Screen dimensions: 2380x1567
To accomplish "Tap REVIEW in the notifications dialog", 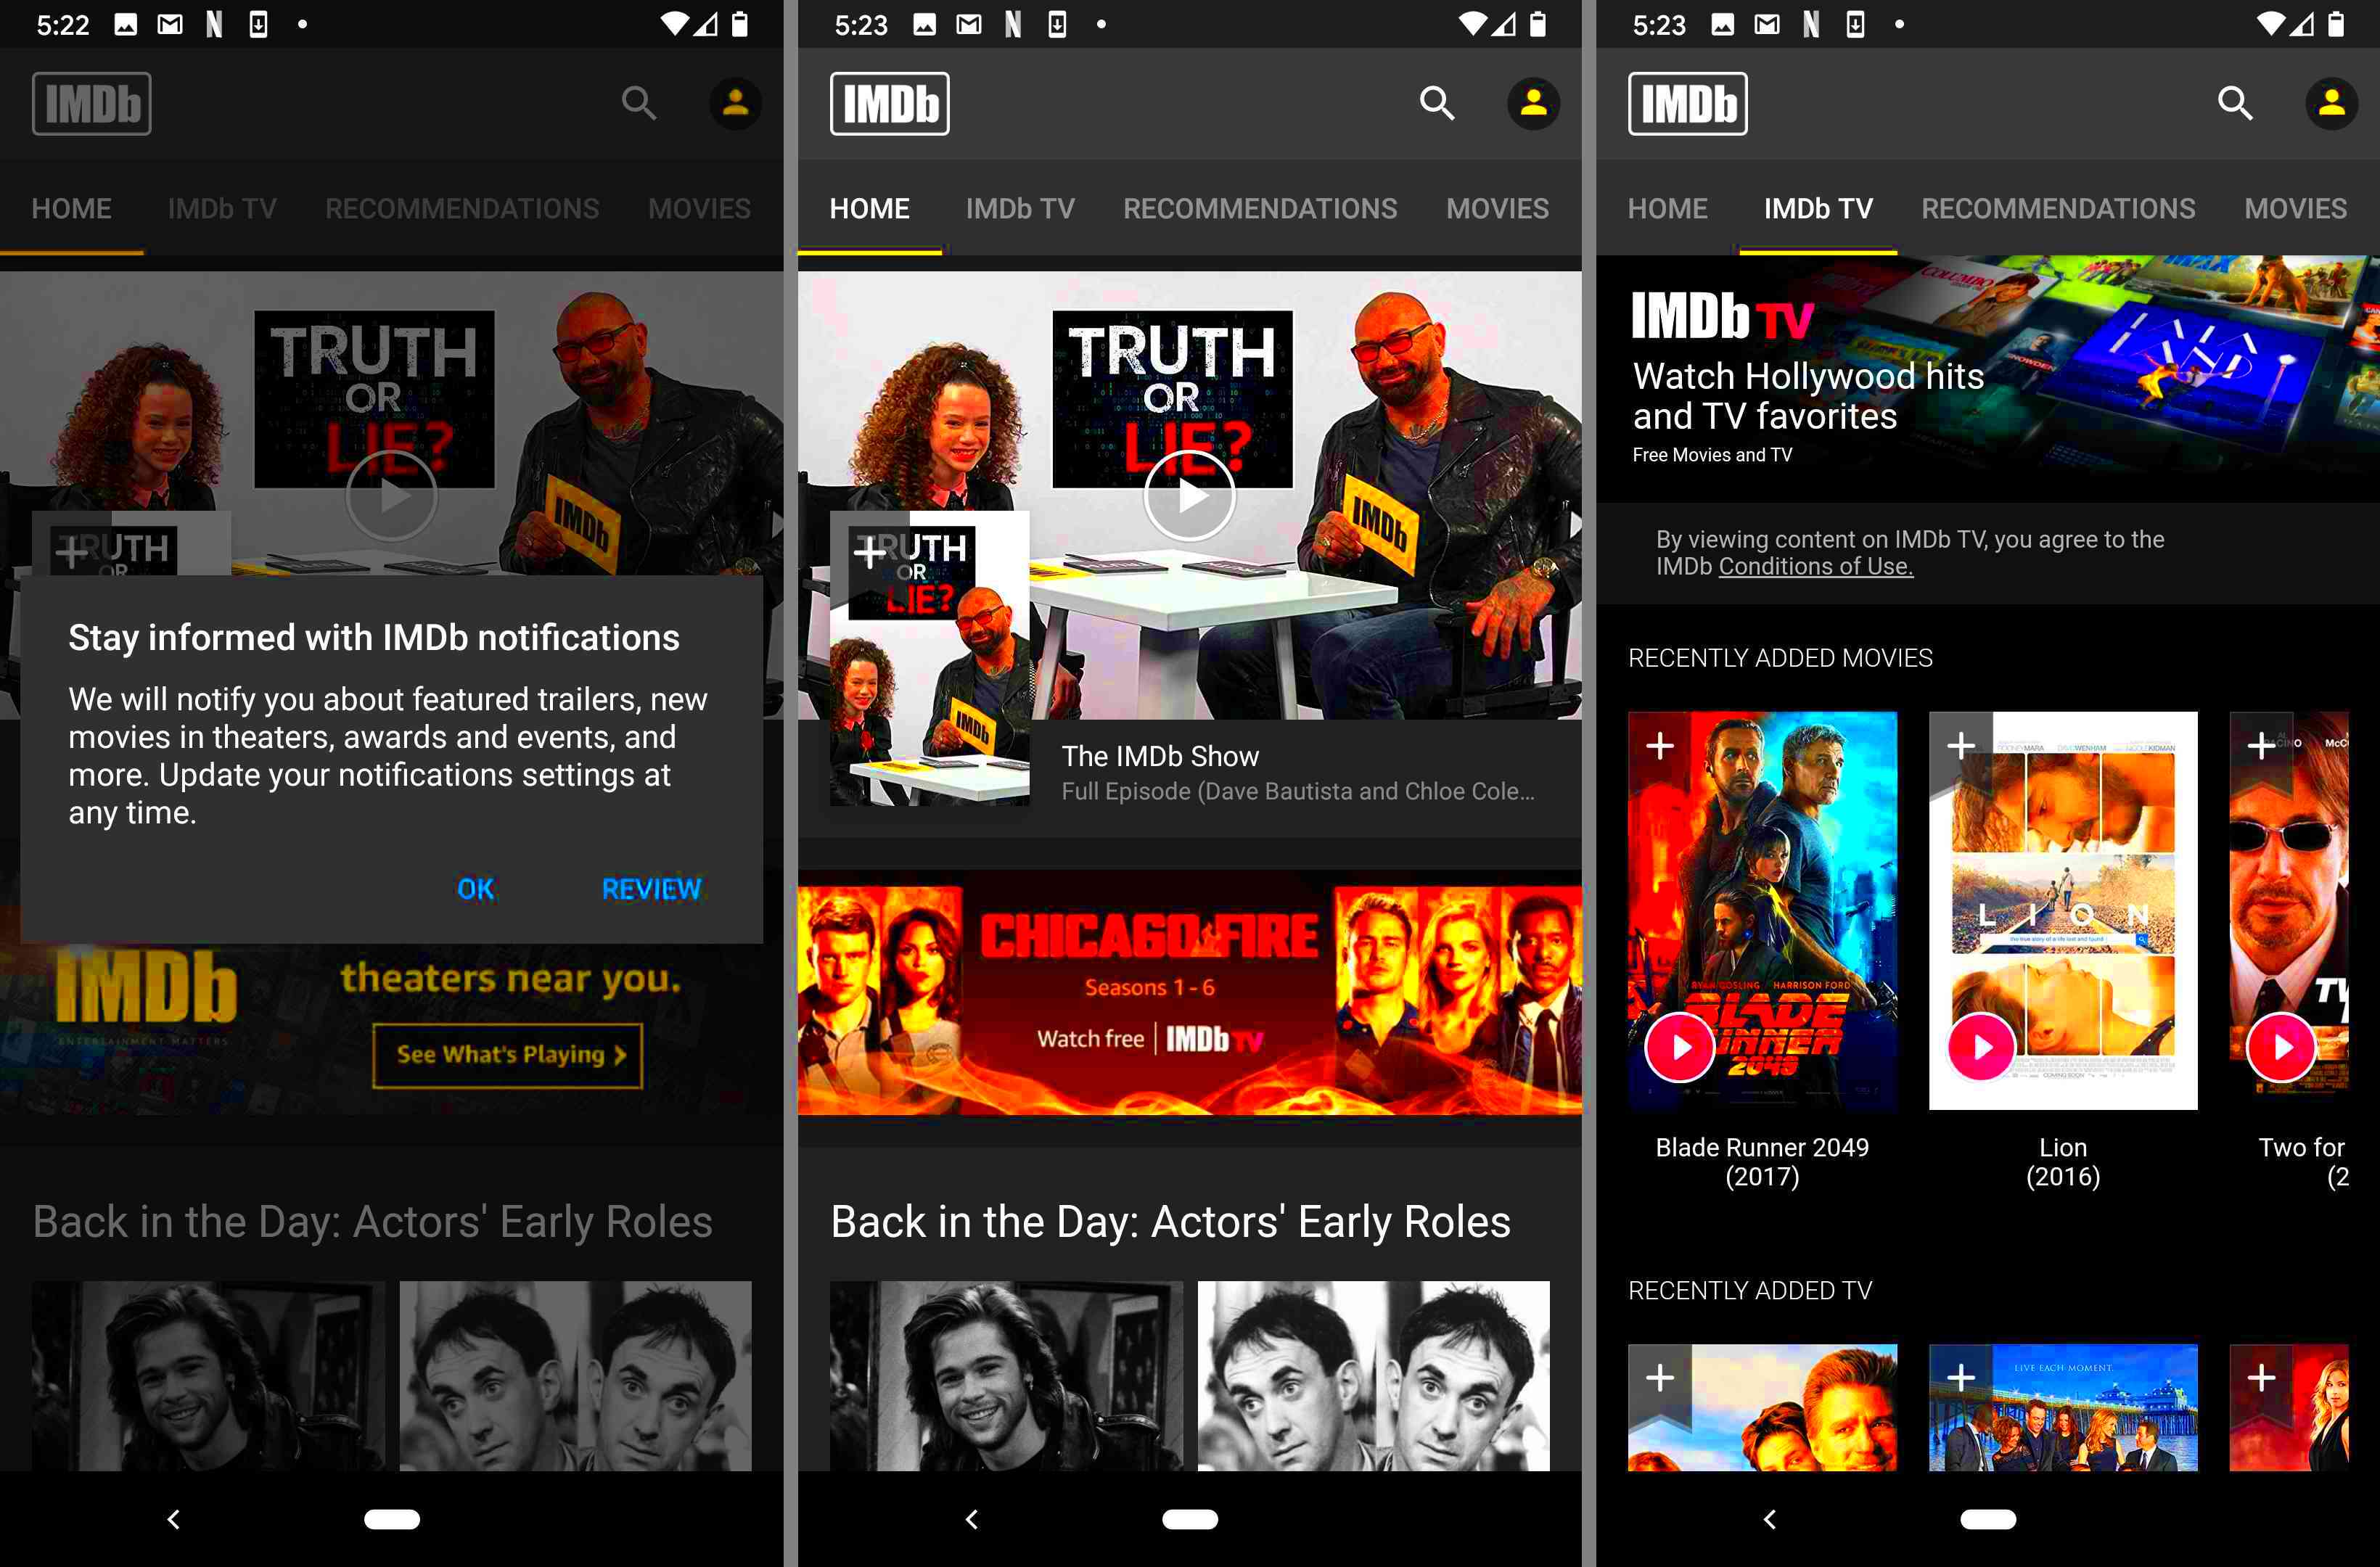I will (x=651, y=889).
